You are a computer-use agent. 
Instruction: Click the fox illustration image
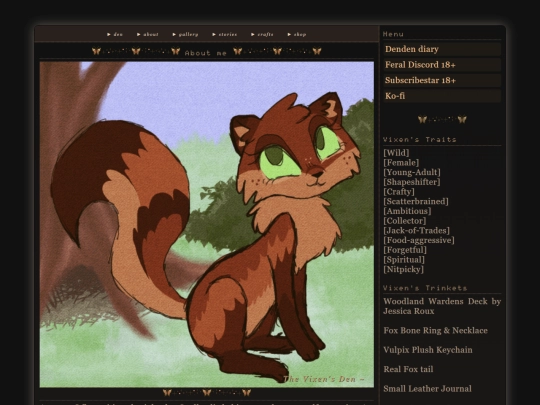[x=207, y=225]
